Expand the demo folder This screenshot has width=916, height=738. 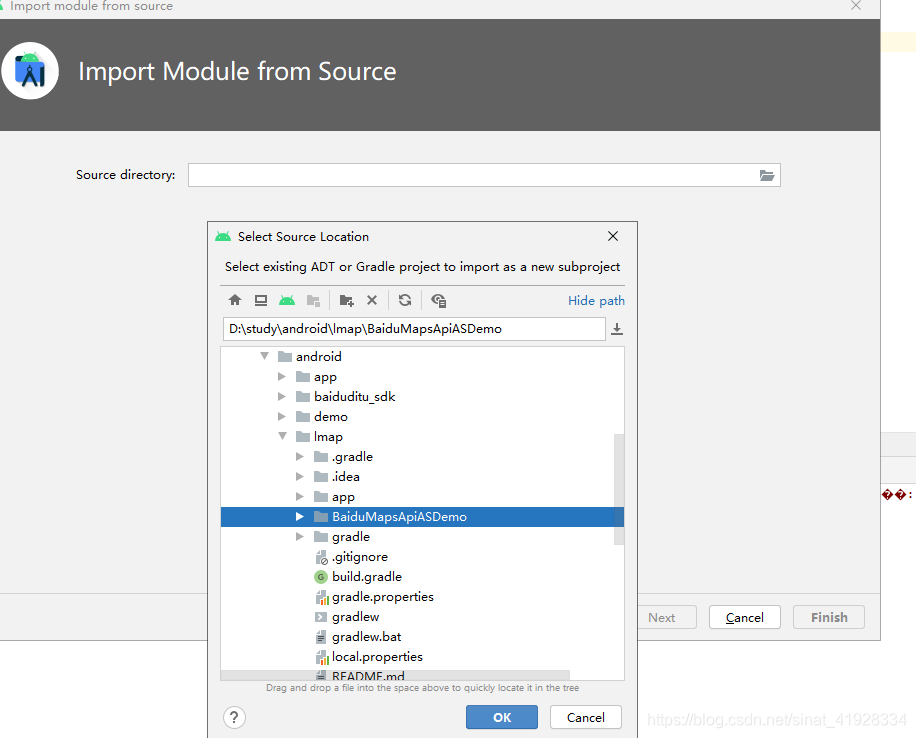coord(282,417)
